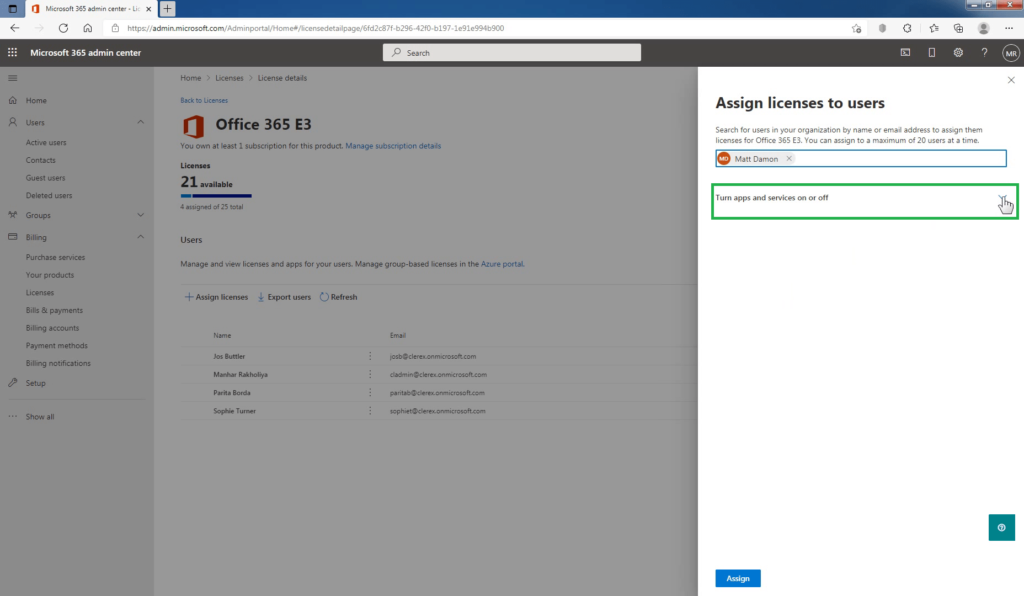Screen dimensions: 1024x596
Task: Collapse the Users navigation section
Action: (140, 123)
